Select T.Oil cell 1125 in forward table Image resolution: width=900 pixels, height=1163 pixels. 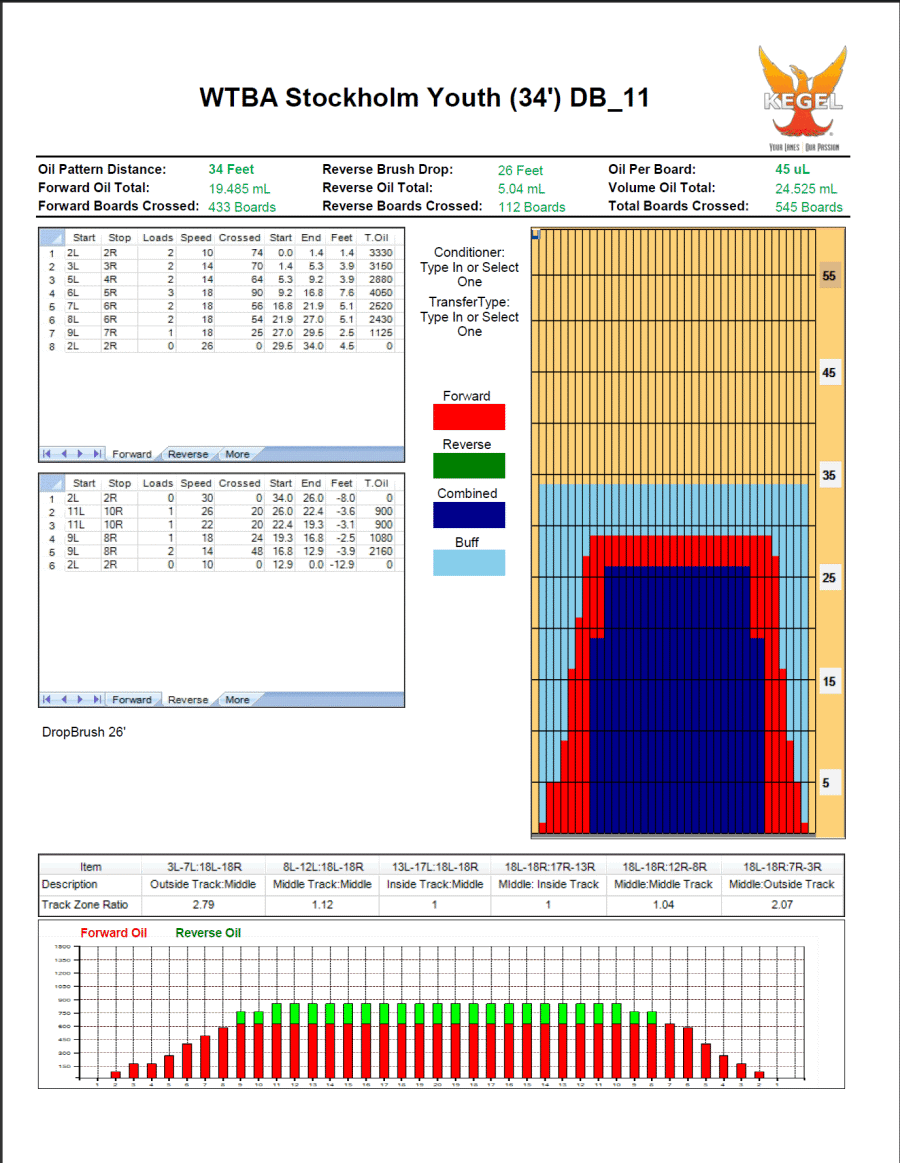point(375,333)
